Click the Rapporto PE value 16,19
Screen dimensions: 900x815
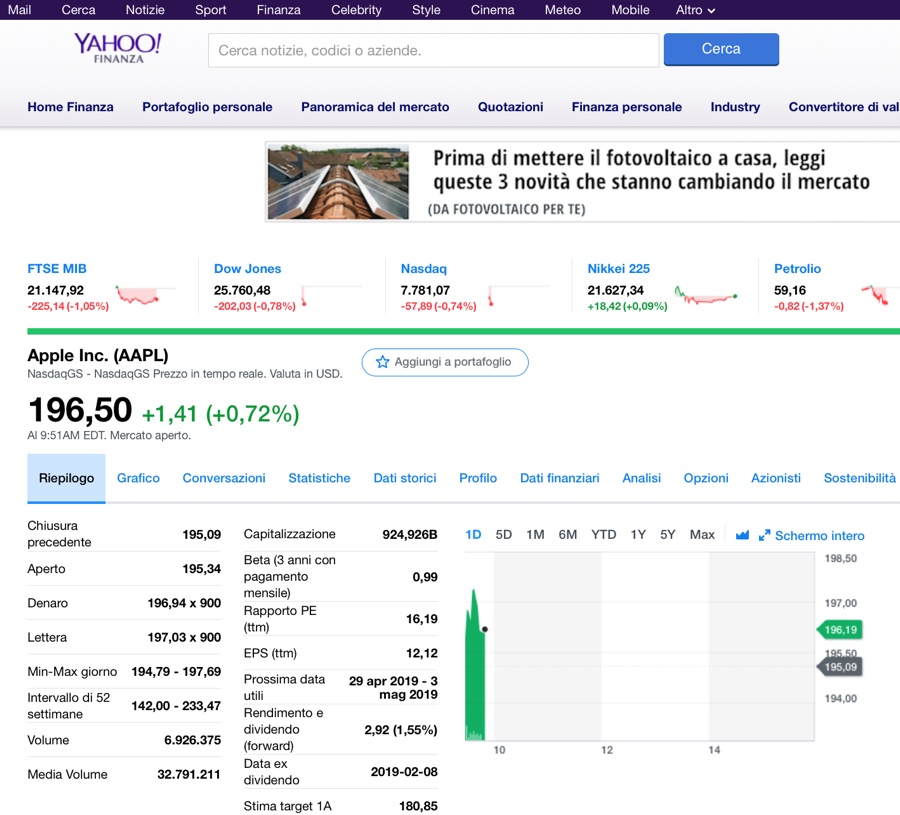point(422,619)
